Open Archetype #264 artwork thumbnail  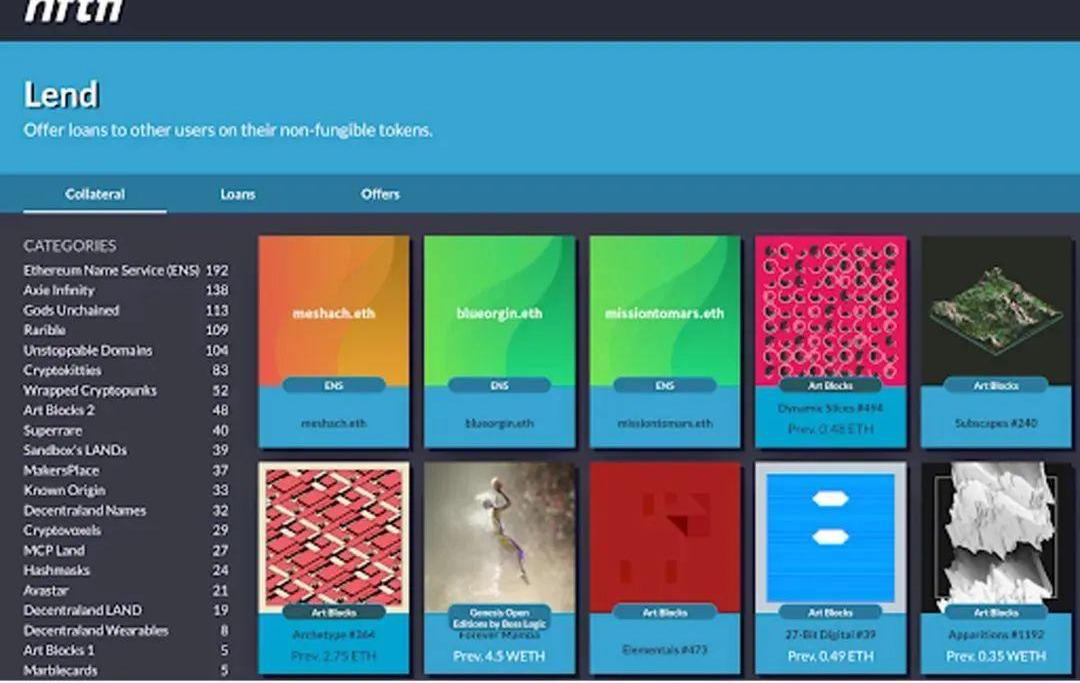tap(334, 535)
